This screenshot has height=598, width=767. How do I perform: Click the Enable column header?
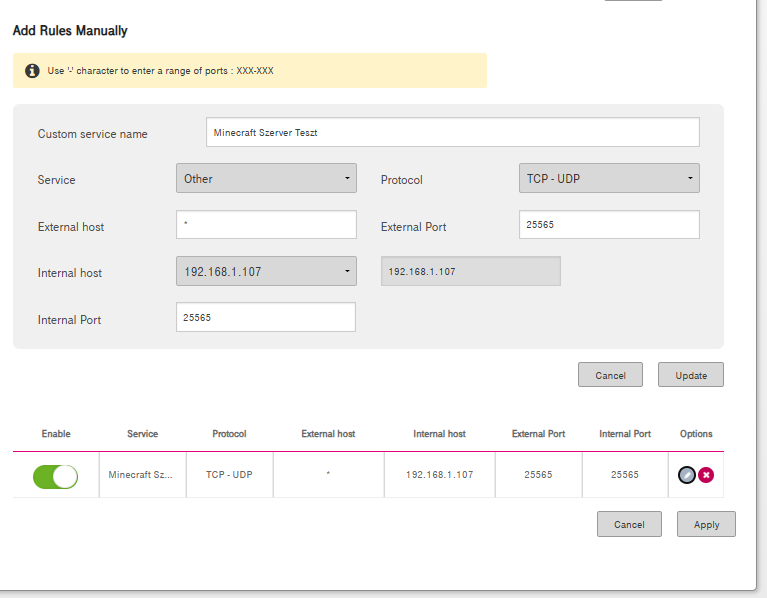pyautogui.click(x=56, y=434)
